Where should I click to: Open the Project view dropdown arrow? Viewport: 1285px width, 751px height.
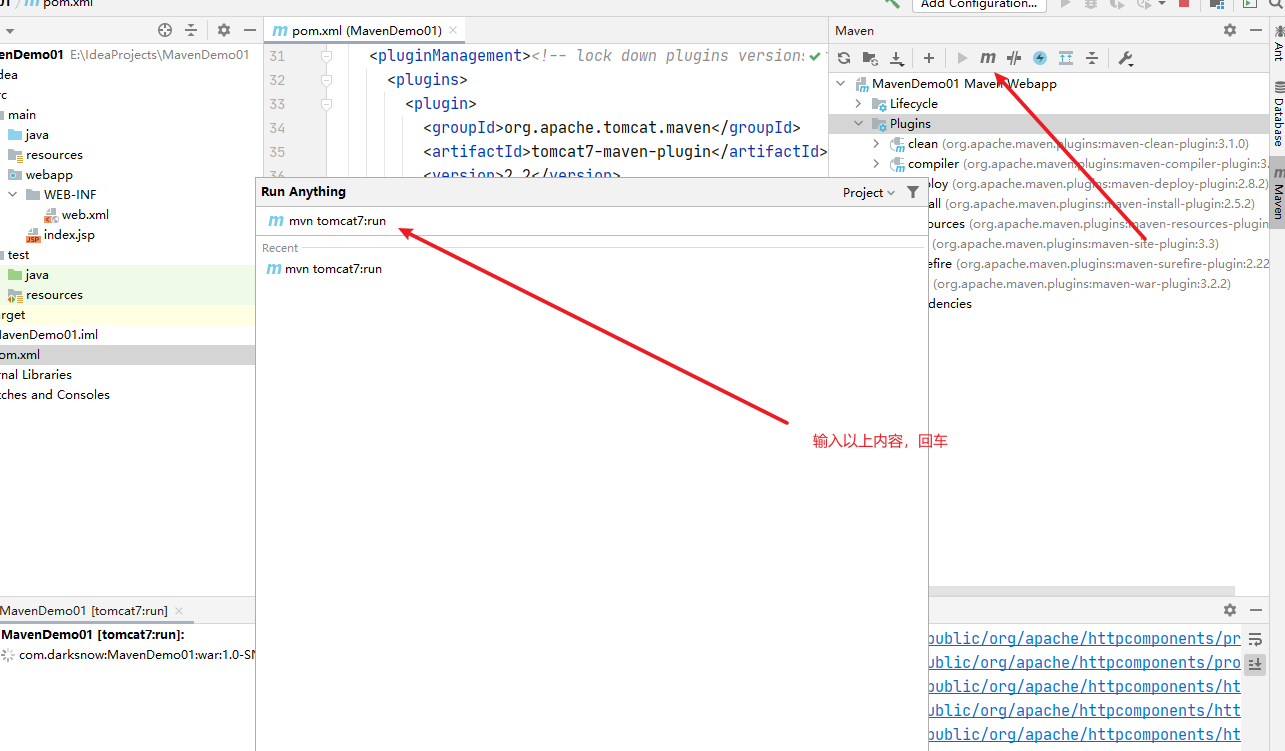pyautogui.click(x=9, y=31)
